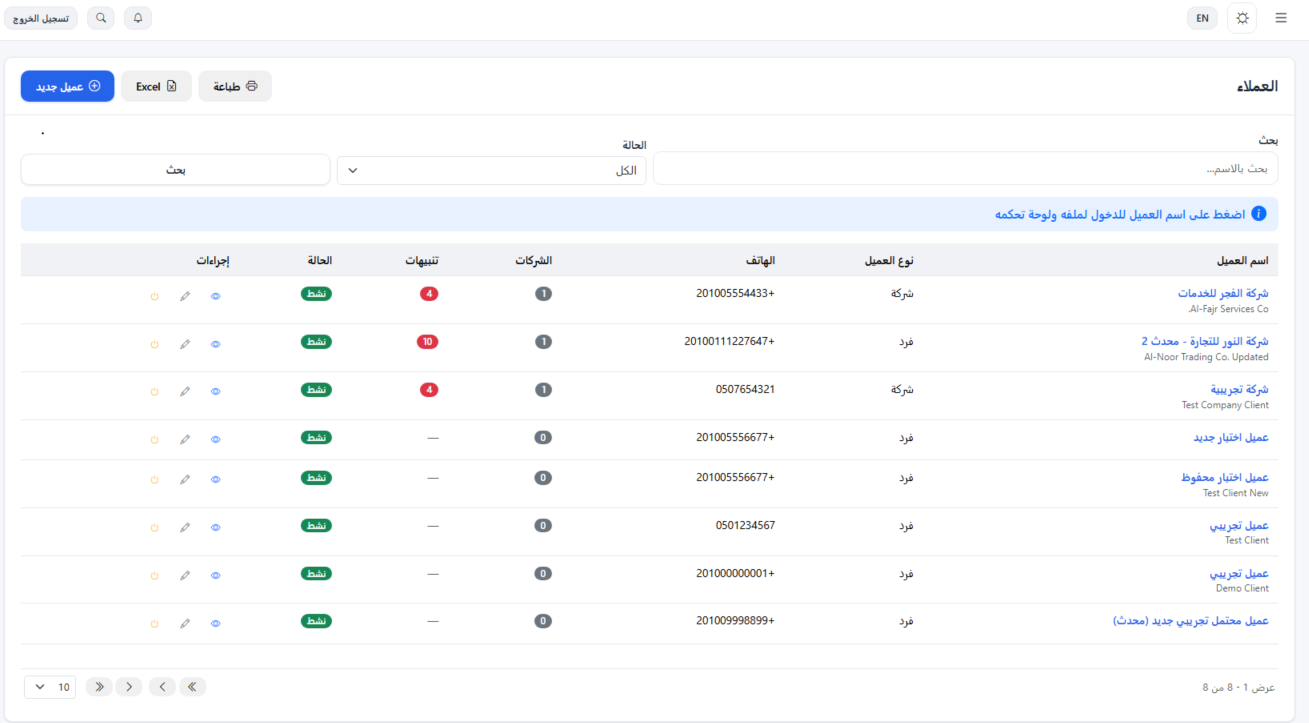Viewport: 1309px width, 723px height.
Task: Focus the بحث بالاسم search field
Action: (x=965, y=169)
